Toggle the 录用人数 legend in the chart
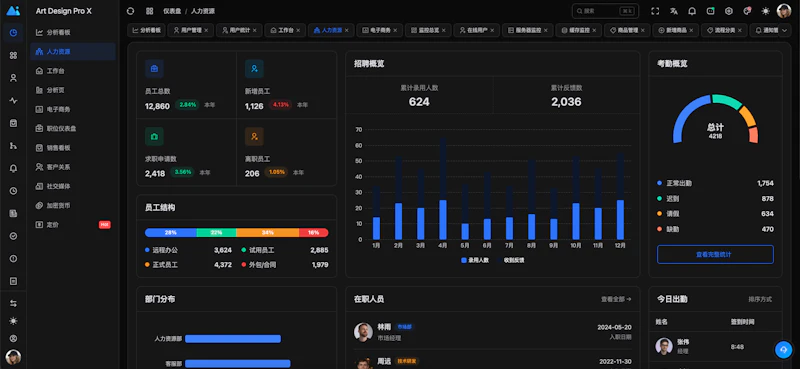The image size is (800, 369). click(475, 260)
